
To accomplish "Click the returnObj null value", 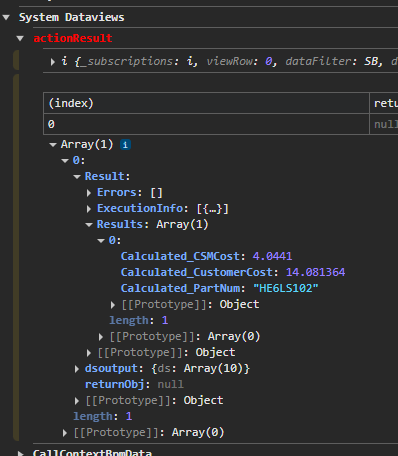I will tap(170, 384).
